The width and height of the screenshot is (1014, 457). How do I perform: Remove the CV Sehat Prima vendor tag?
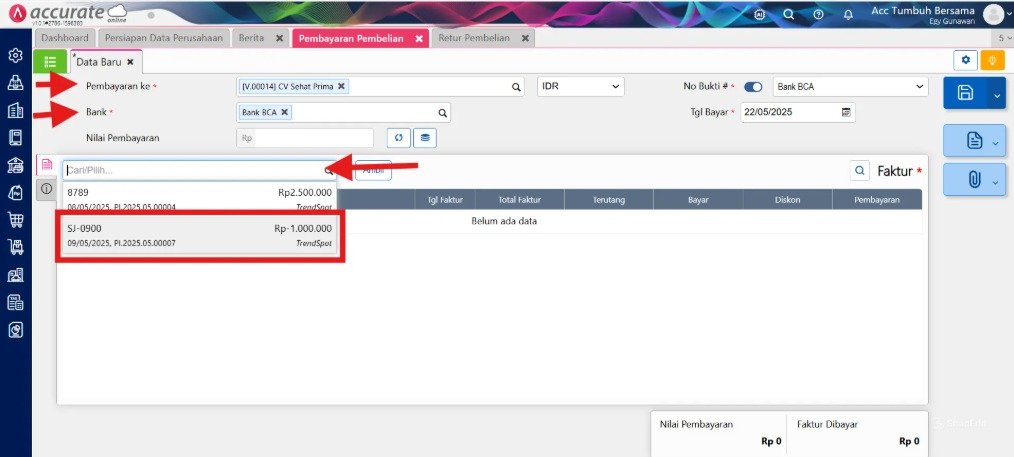tap(341, 86)
